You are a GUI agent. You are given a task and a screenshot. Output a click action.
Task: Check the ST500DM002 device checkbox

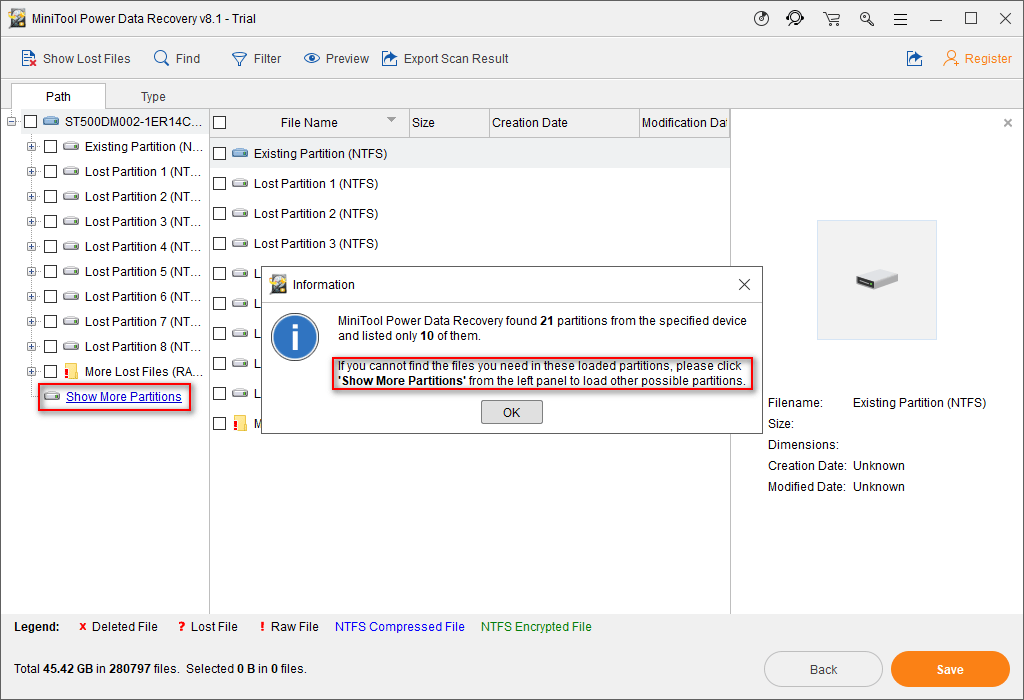coord(31,120)
